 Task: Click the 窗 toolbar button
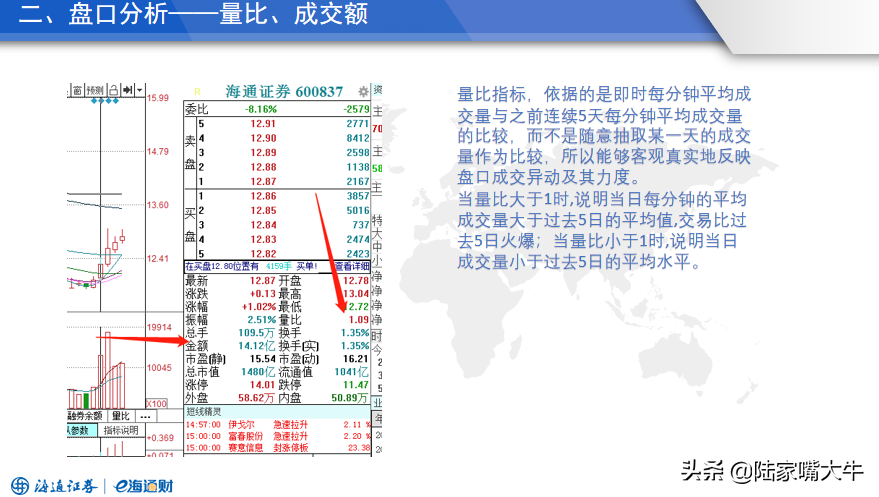[77, 90]
